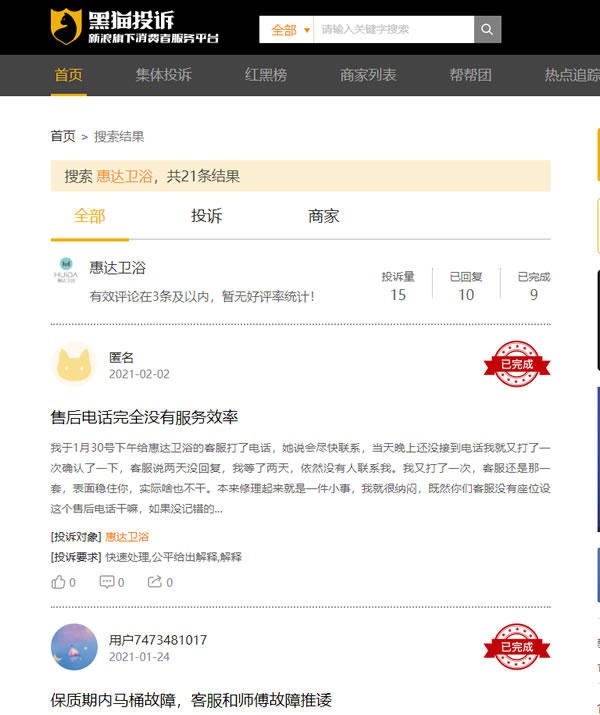
Task: Click 惠达卫浴 complaint target link
Action: click(x=127, y=536)
